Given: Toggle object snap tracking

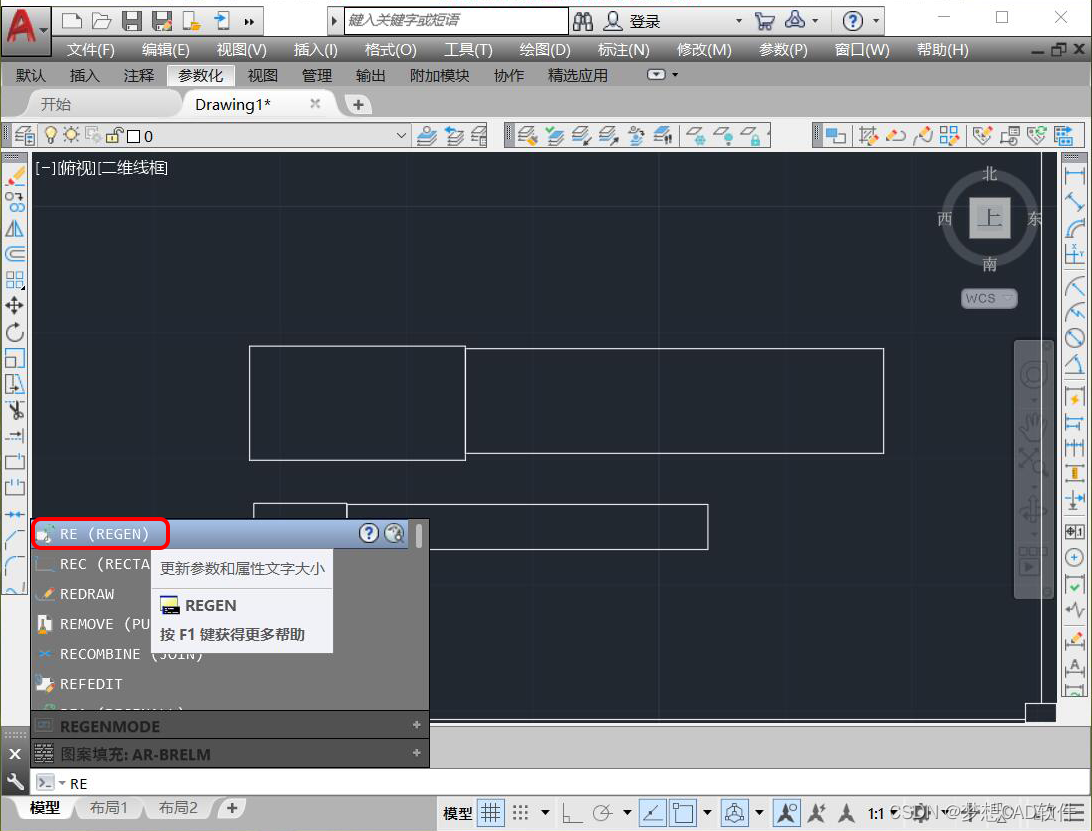Looking at the screenshot, I should click(x=653, y=812).
